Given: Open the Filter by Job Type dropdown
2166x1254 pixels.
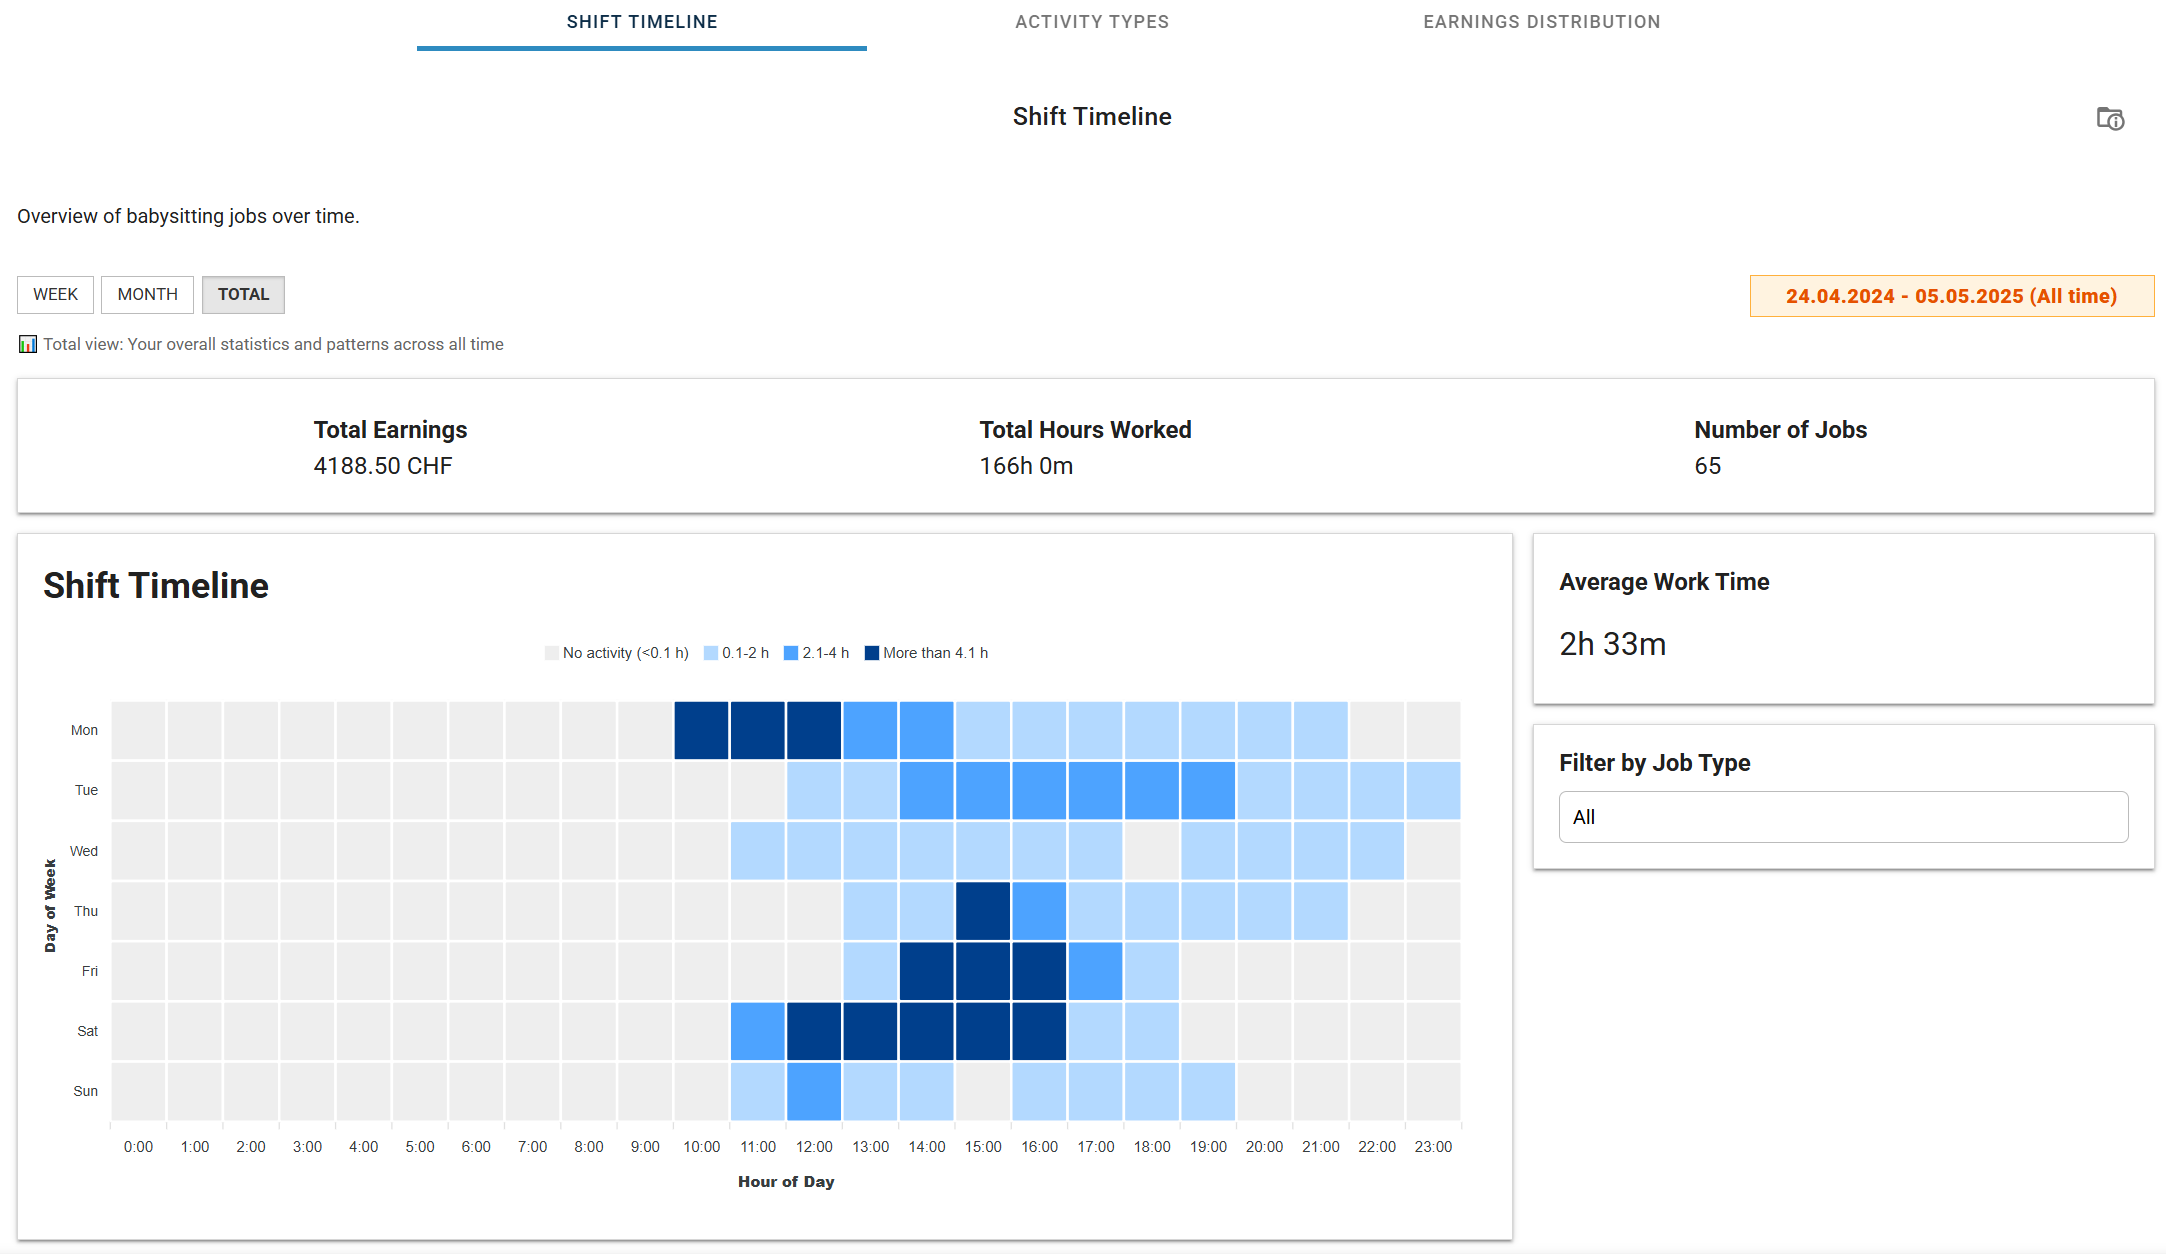Looking at the screenshot, I should click(x=1843, y=817).
